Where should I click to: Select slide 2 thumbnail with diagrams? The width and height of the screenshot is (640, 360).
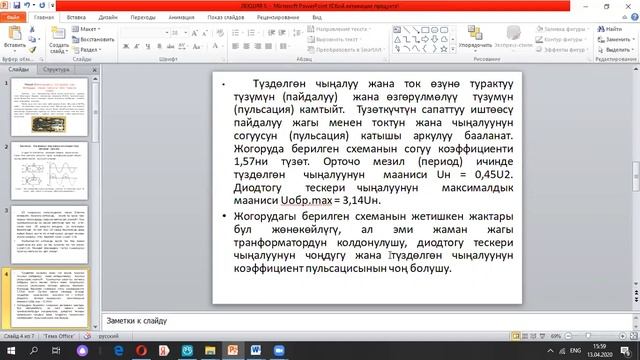[49, 171]
